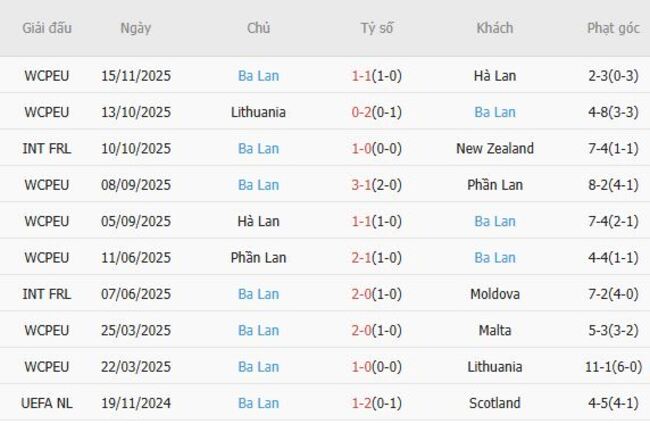
Task: Click the 0-2 score of Lithuania match
Action: [x=363, y=112]
